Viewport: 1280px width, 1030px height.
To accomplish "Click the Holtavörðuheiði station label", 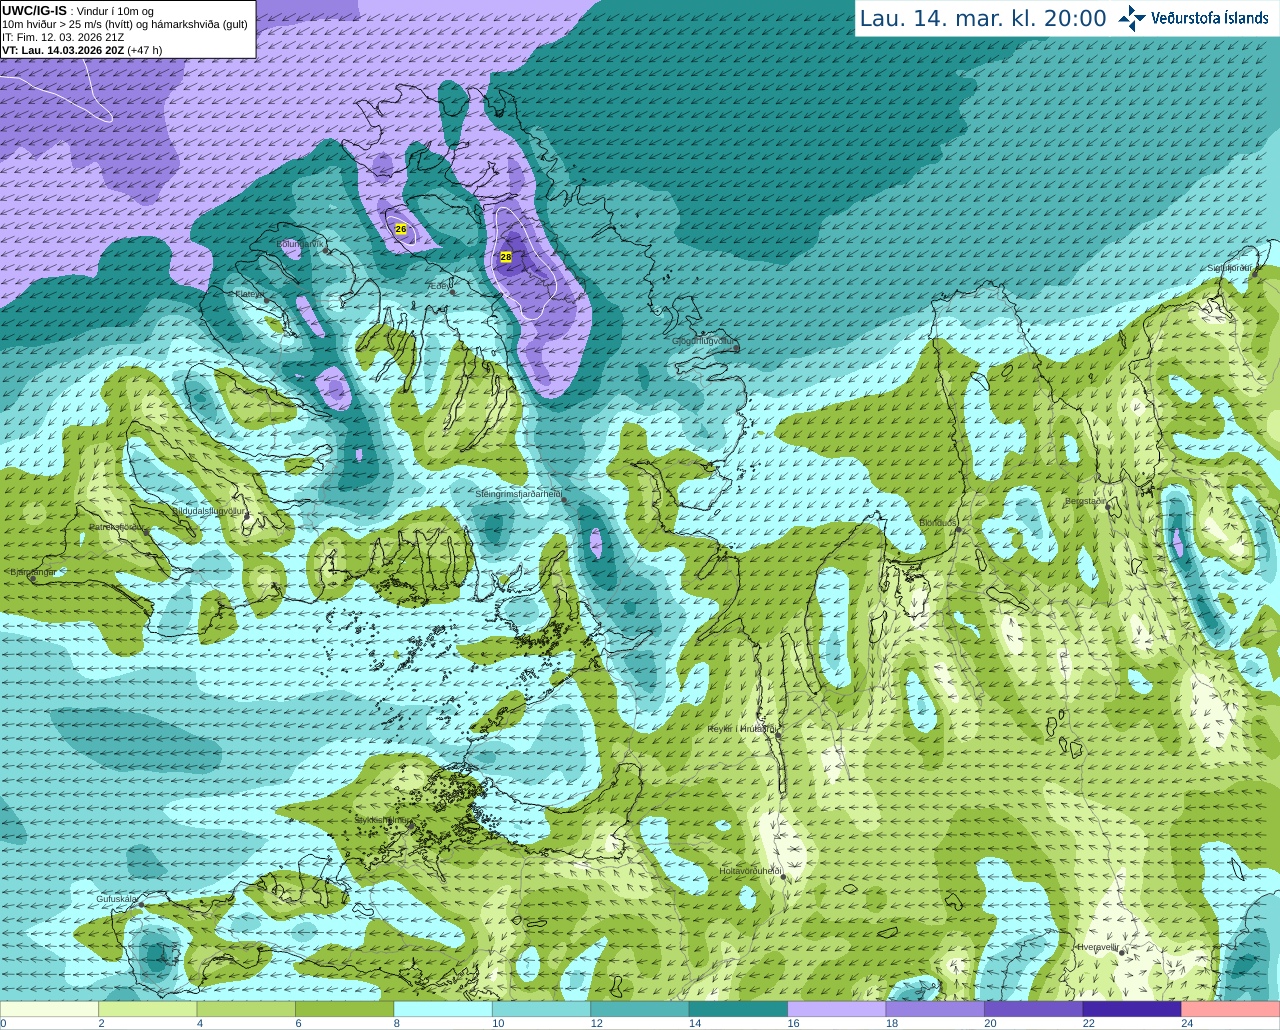I will [750, 871].
